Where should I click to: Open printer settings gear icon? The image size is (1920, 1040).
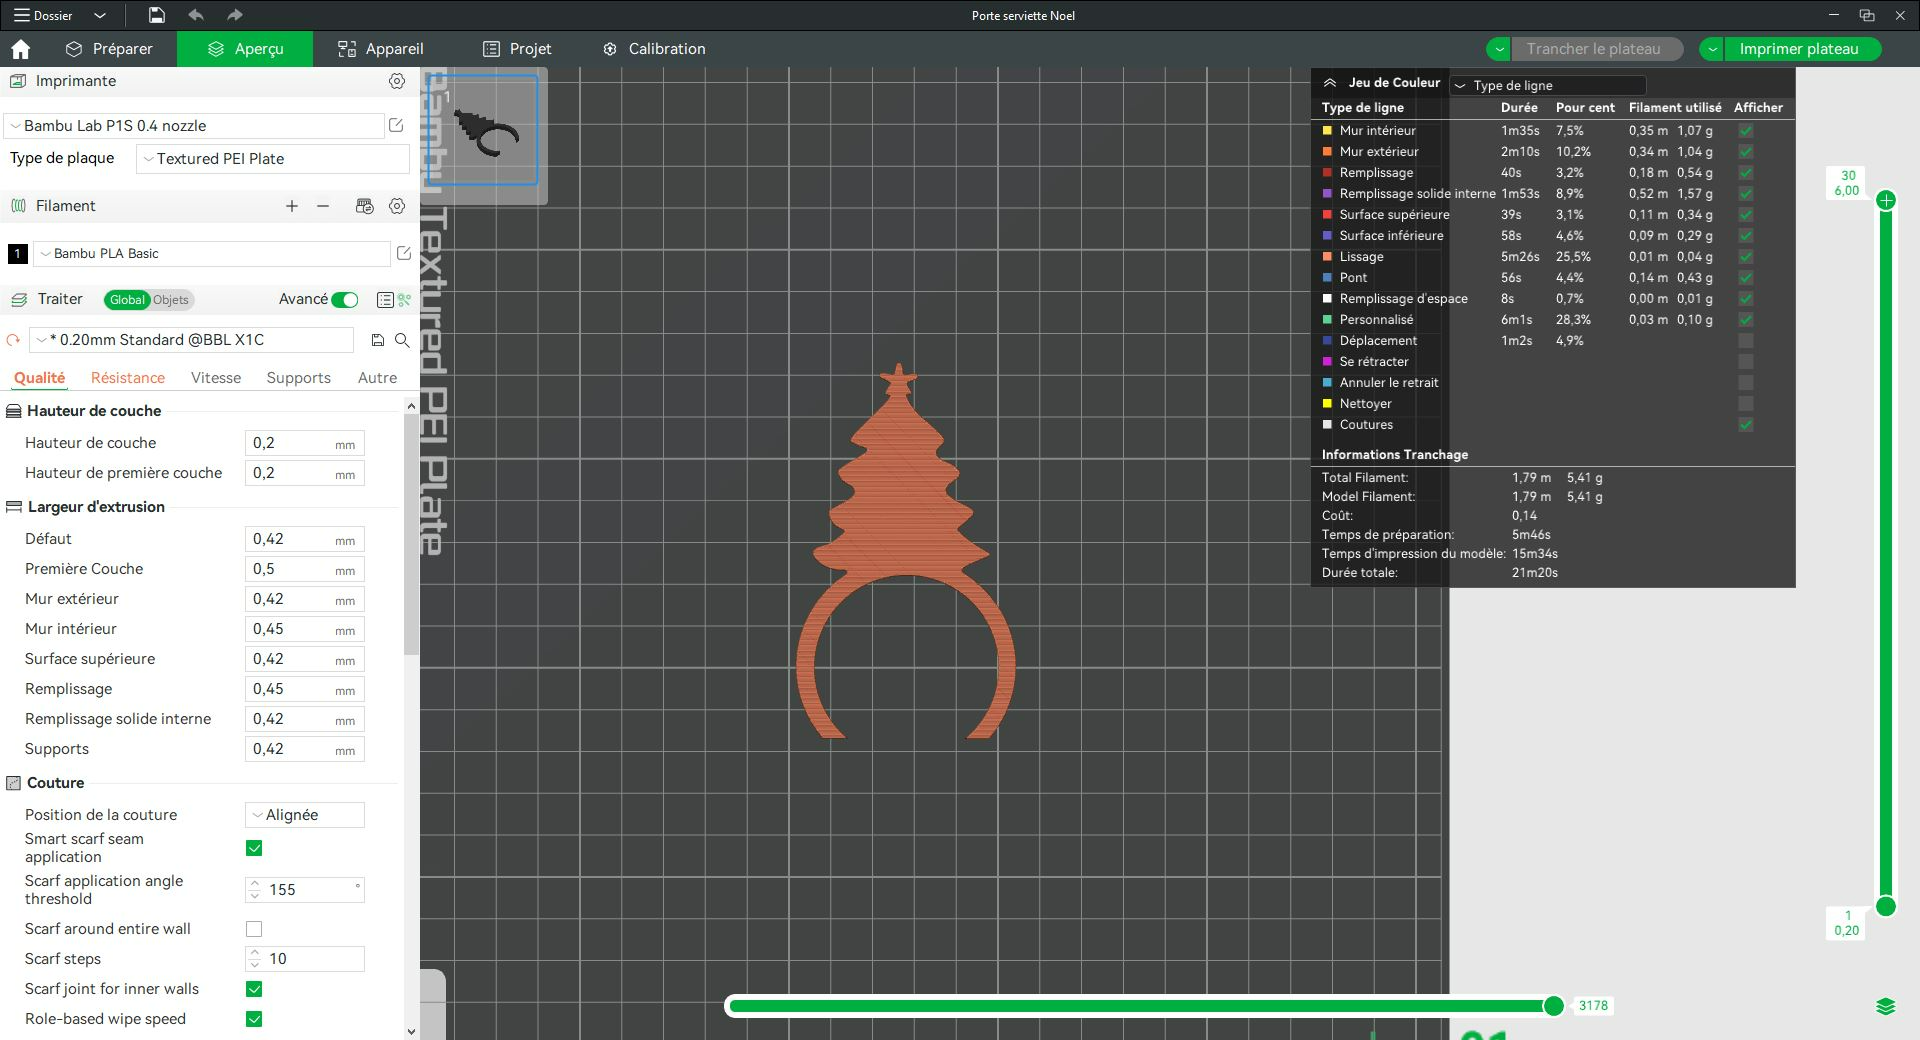tap(397, 81)
